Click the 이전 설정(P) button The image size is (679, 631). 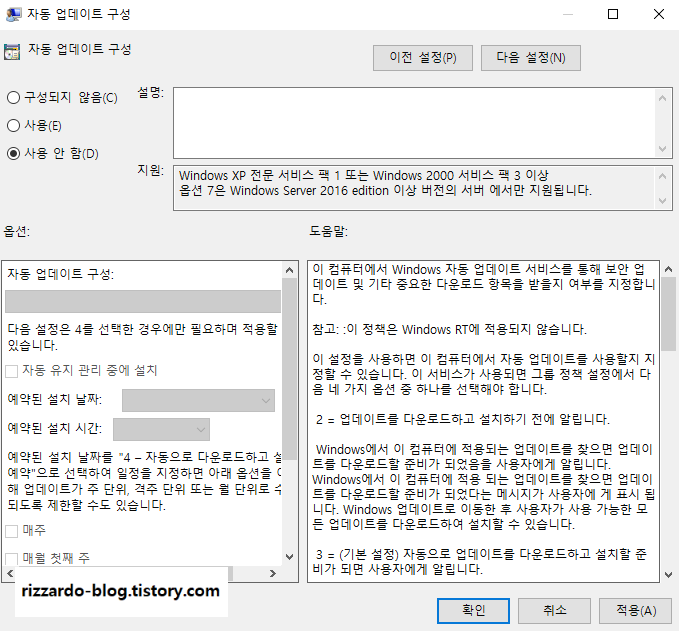click(423, 58)
